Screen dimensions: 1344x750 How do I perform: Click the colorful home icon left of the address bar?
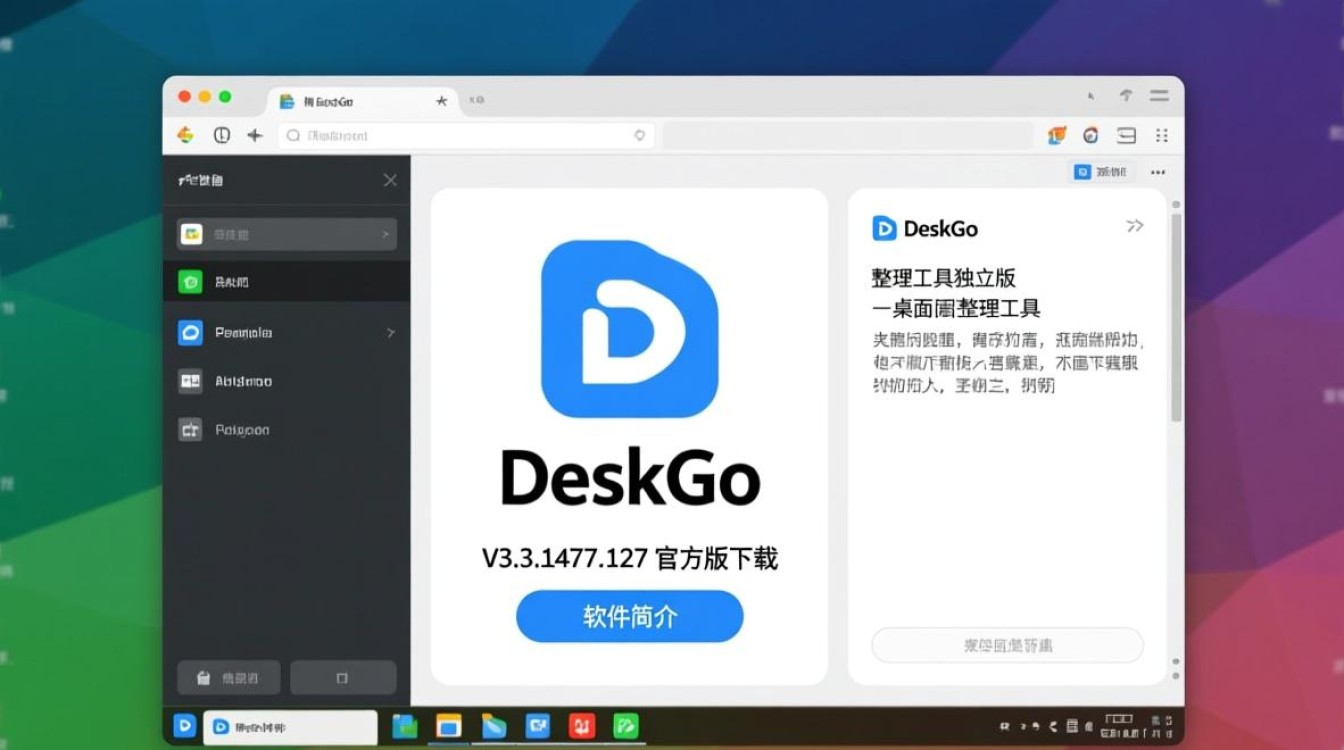(185, 135)
